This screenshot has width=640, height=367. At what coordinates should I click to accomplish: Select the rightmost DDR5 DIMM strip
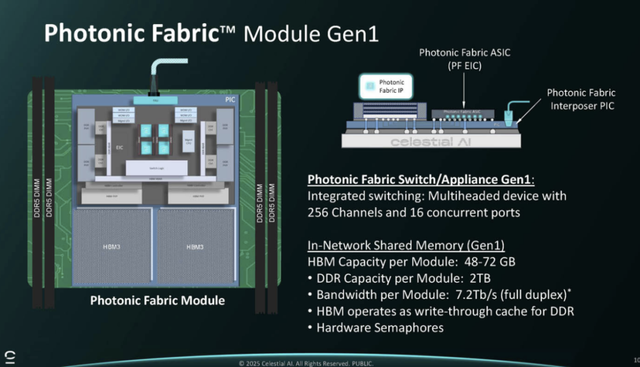(x=272, y=197)
